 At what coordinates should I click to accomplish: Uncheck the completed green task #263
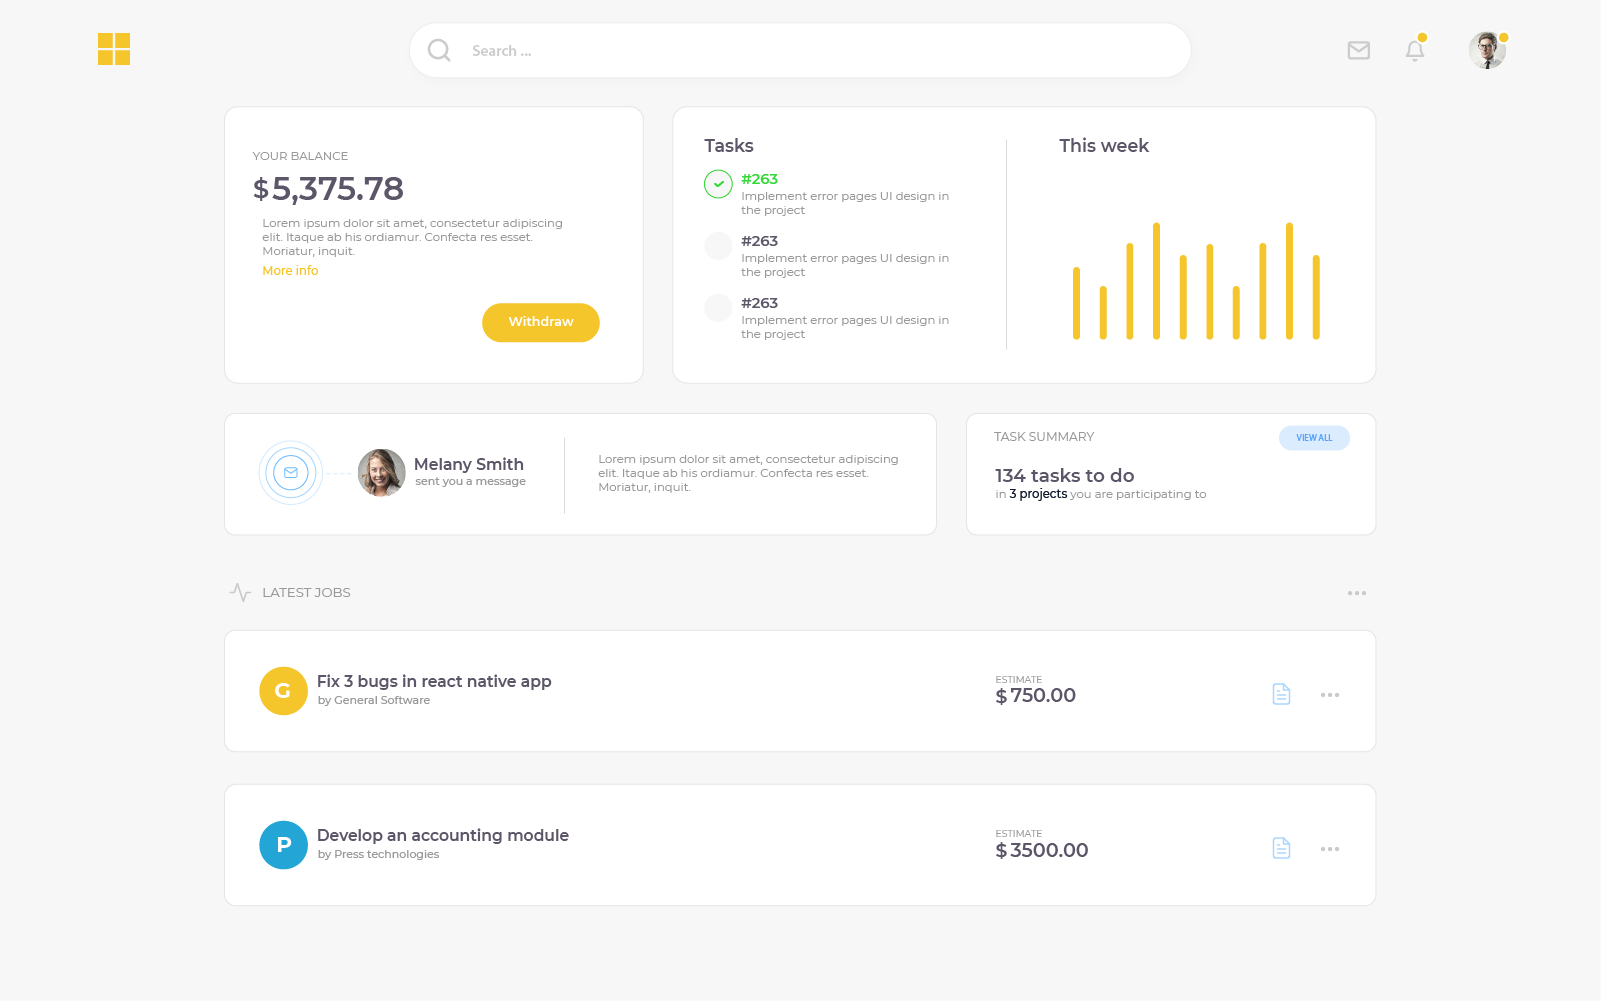tap(718, 184)
